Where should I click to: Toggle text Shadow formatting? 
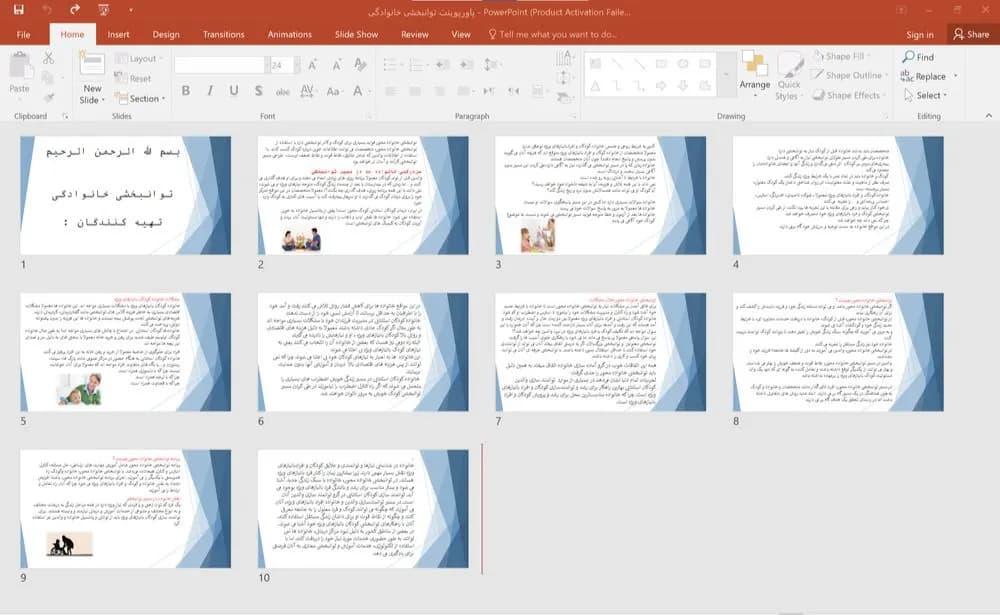coord(258,91)
